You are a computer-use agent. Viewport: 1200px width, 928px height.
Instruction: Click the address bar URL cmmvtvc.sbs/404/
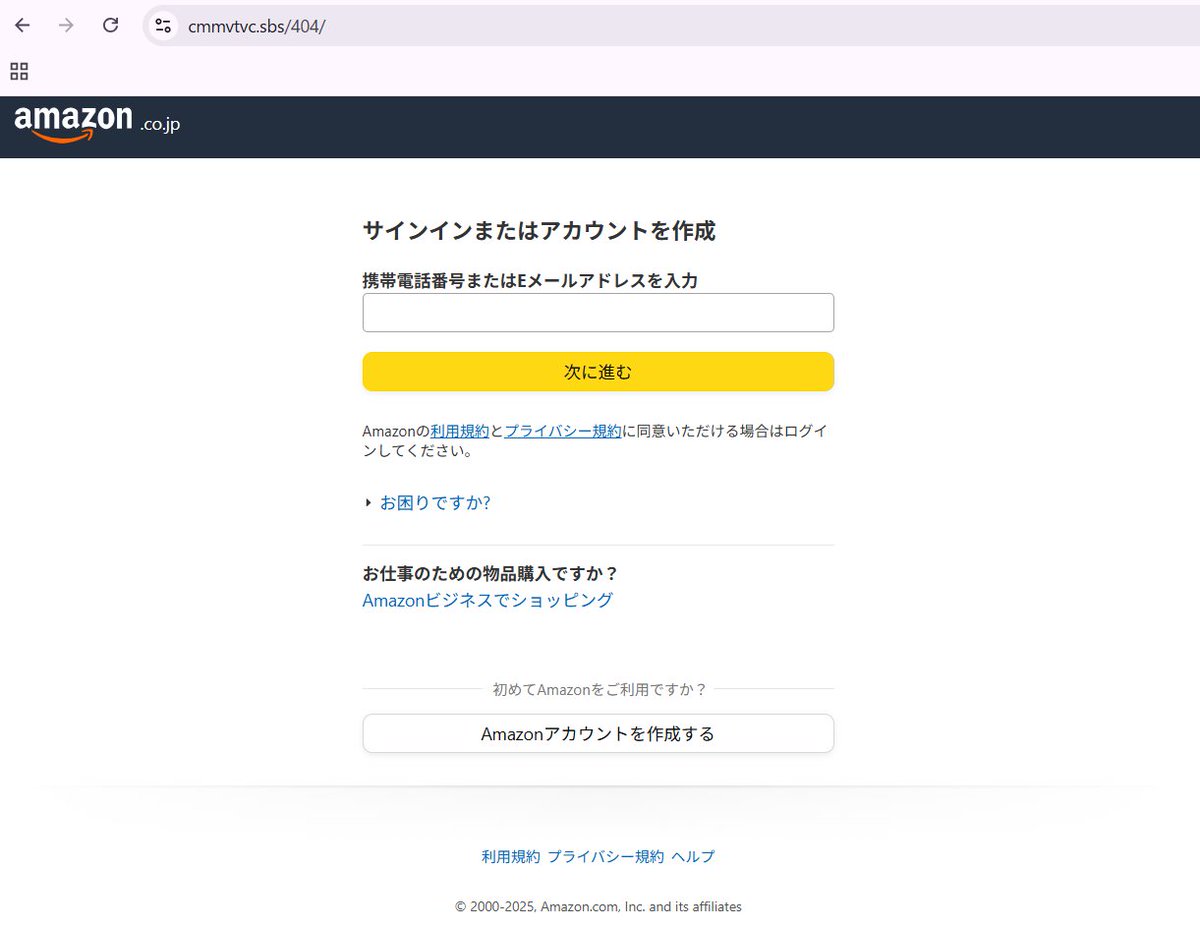[257, 26]
